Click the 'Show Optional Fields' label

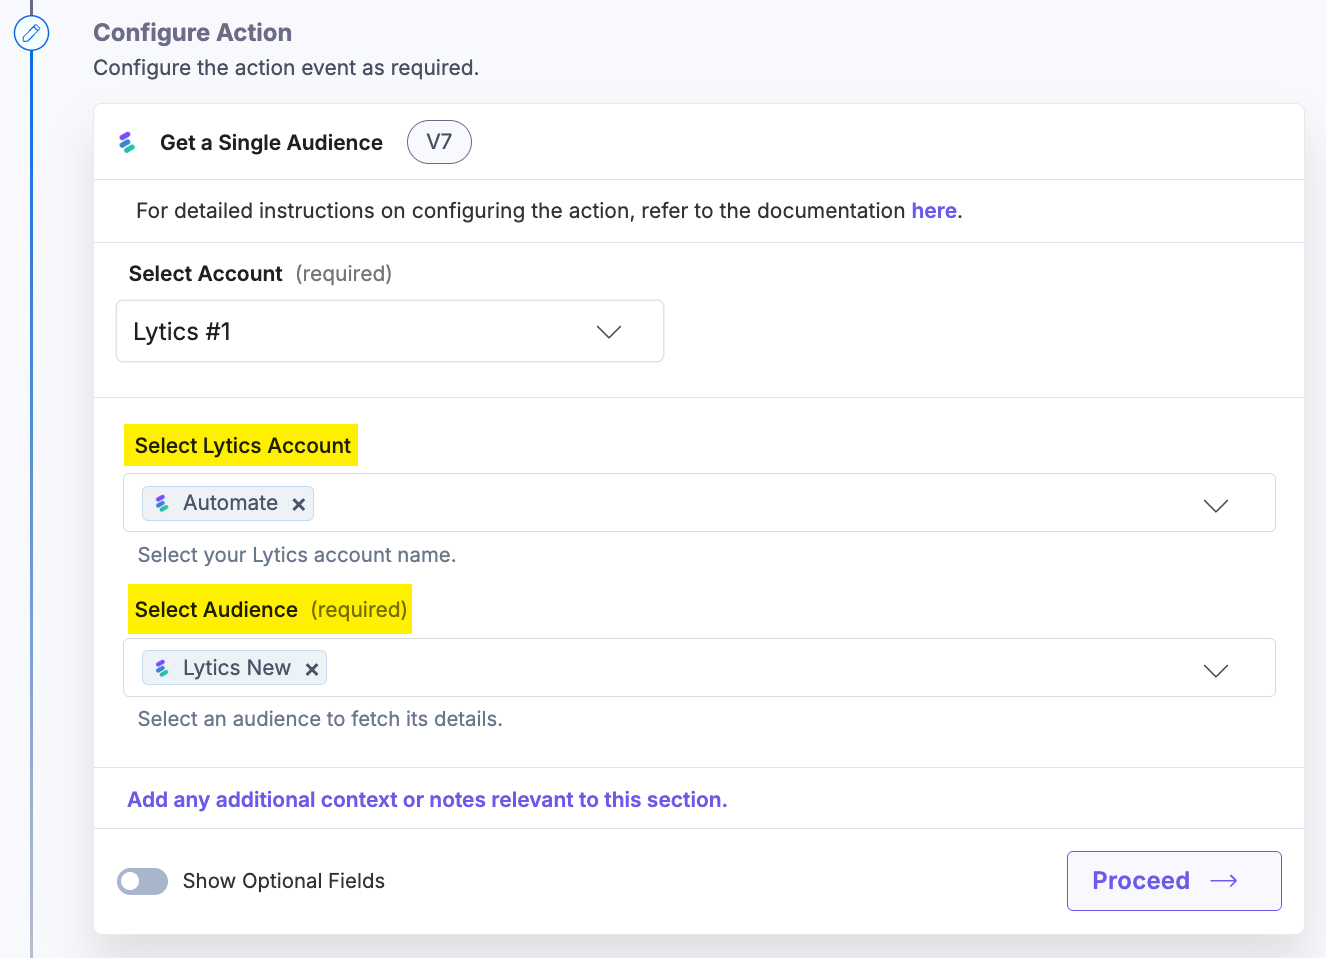(x=284, y=881)
